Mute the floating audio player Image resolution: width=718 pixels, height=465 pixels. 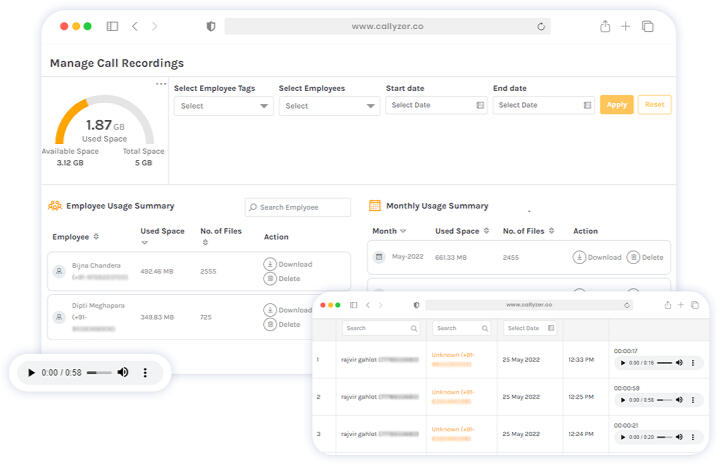click(x=123, y=372)
